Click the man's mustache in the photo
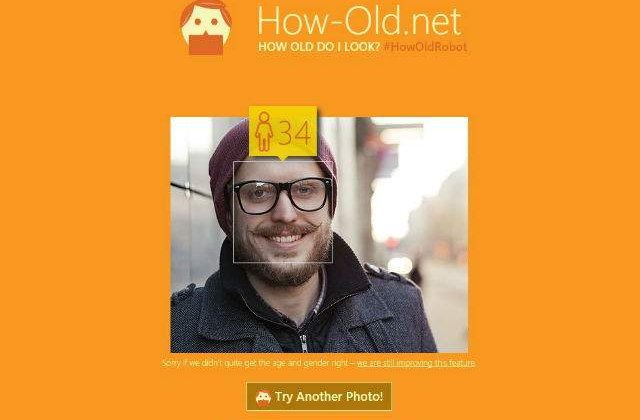 pos(284,229)
